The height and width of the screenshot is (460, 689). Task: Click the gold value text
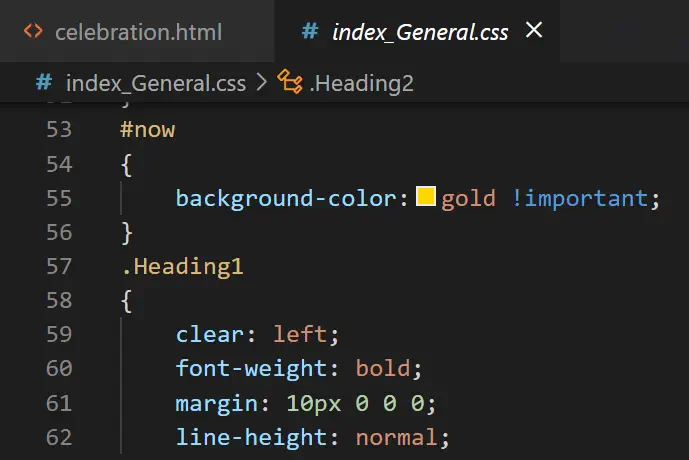pyautogui.click(x=468, y=199)
